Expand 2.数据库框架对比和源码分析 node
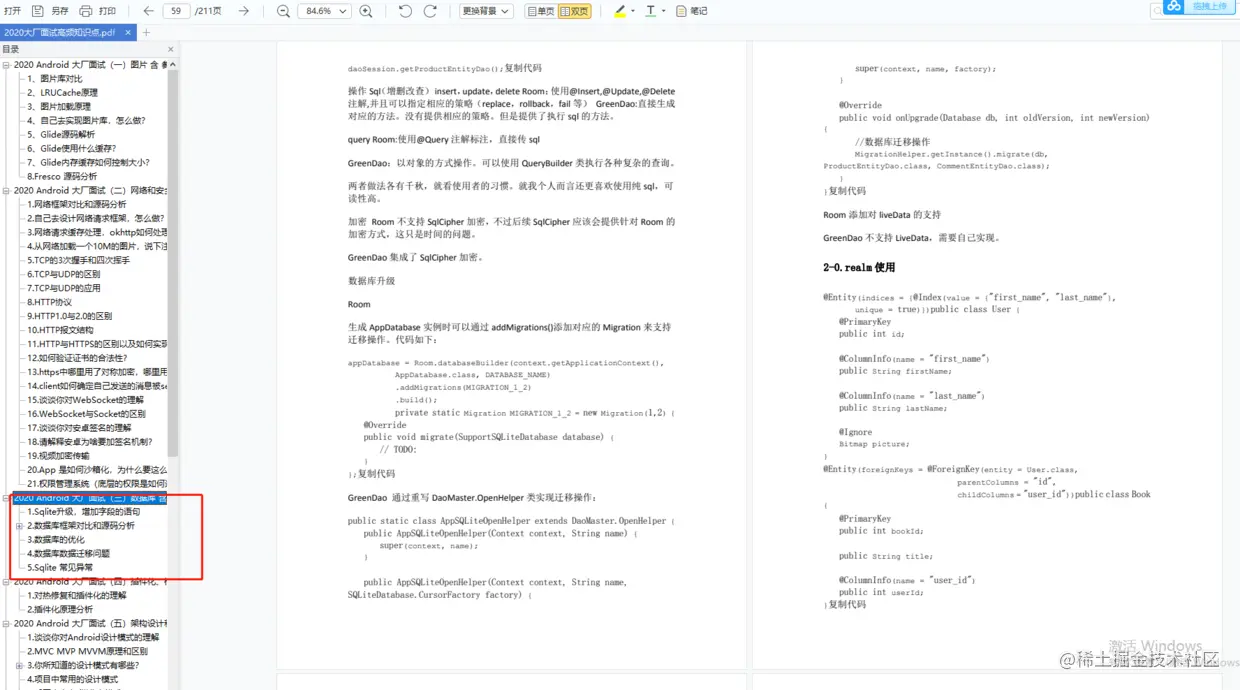Image resolution: width=1240 pixels, height=690 pixels. (19, 525)
